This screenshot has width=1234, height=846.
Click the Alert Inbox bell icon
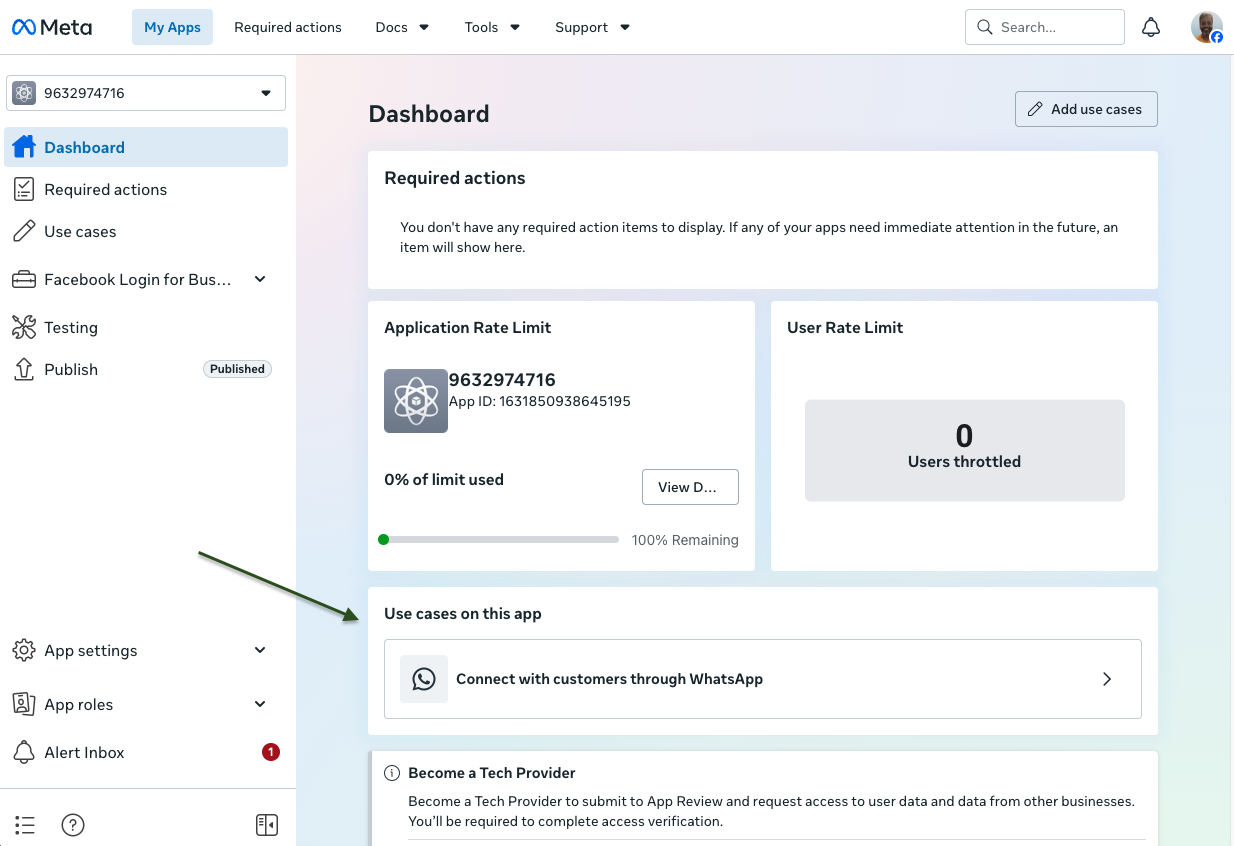click(24, 752)
